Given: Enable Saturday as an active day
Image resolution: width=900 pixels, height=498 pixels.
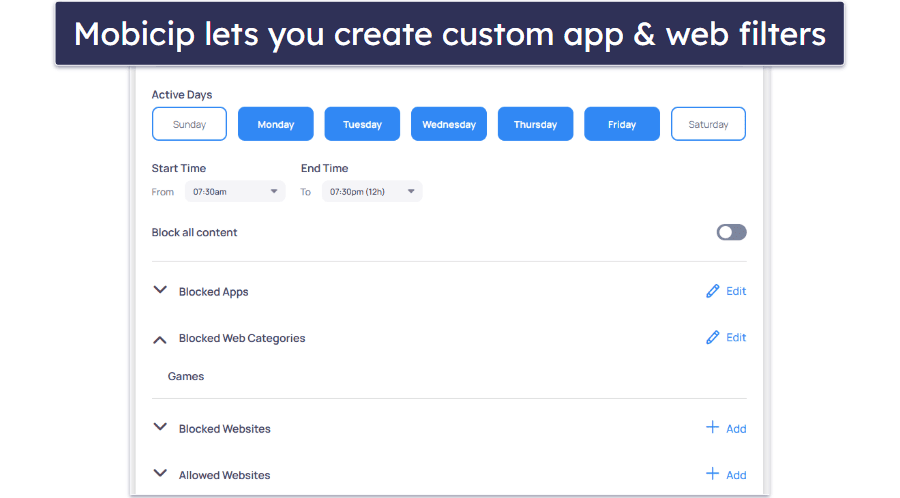Looking at the screenshot, I should pyautogui.click(x=708, y=124).
